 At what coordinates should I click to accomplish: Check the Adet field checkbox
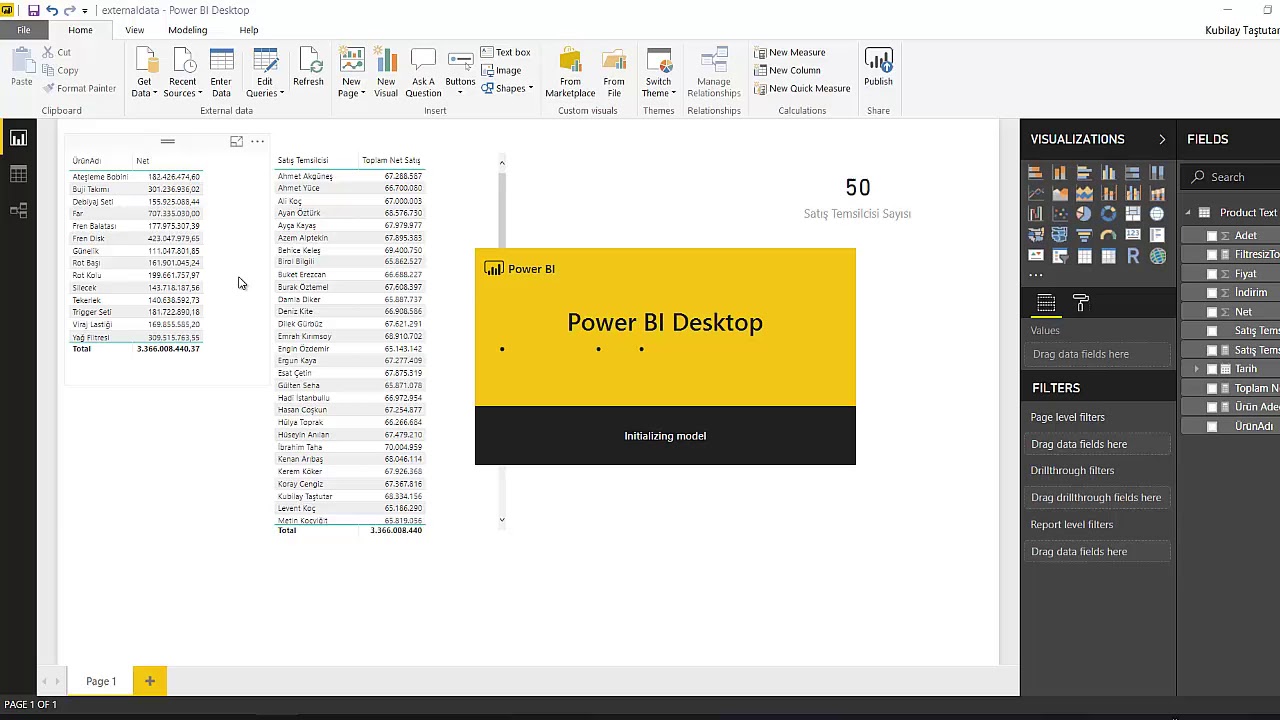tap(1212, 236)
